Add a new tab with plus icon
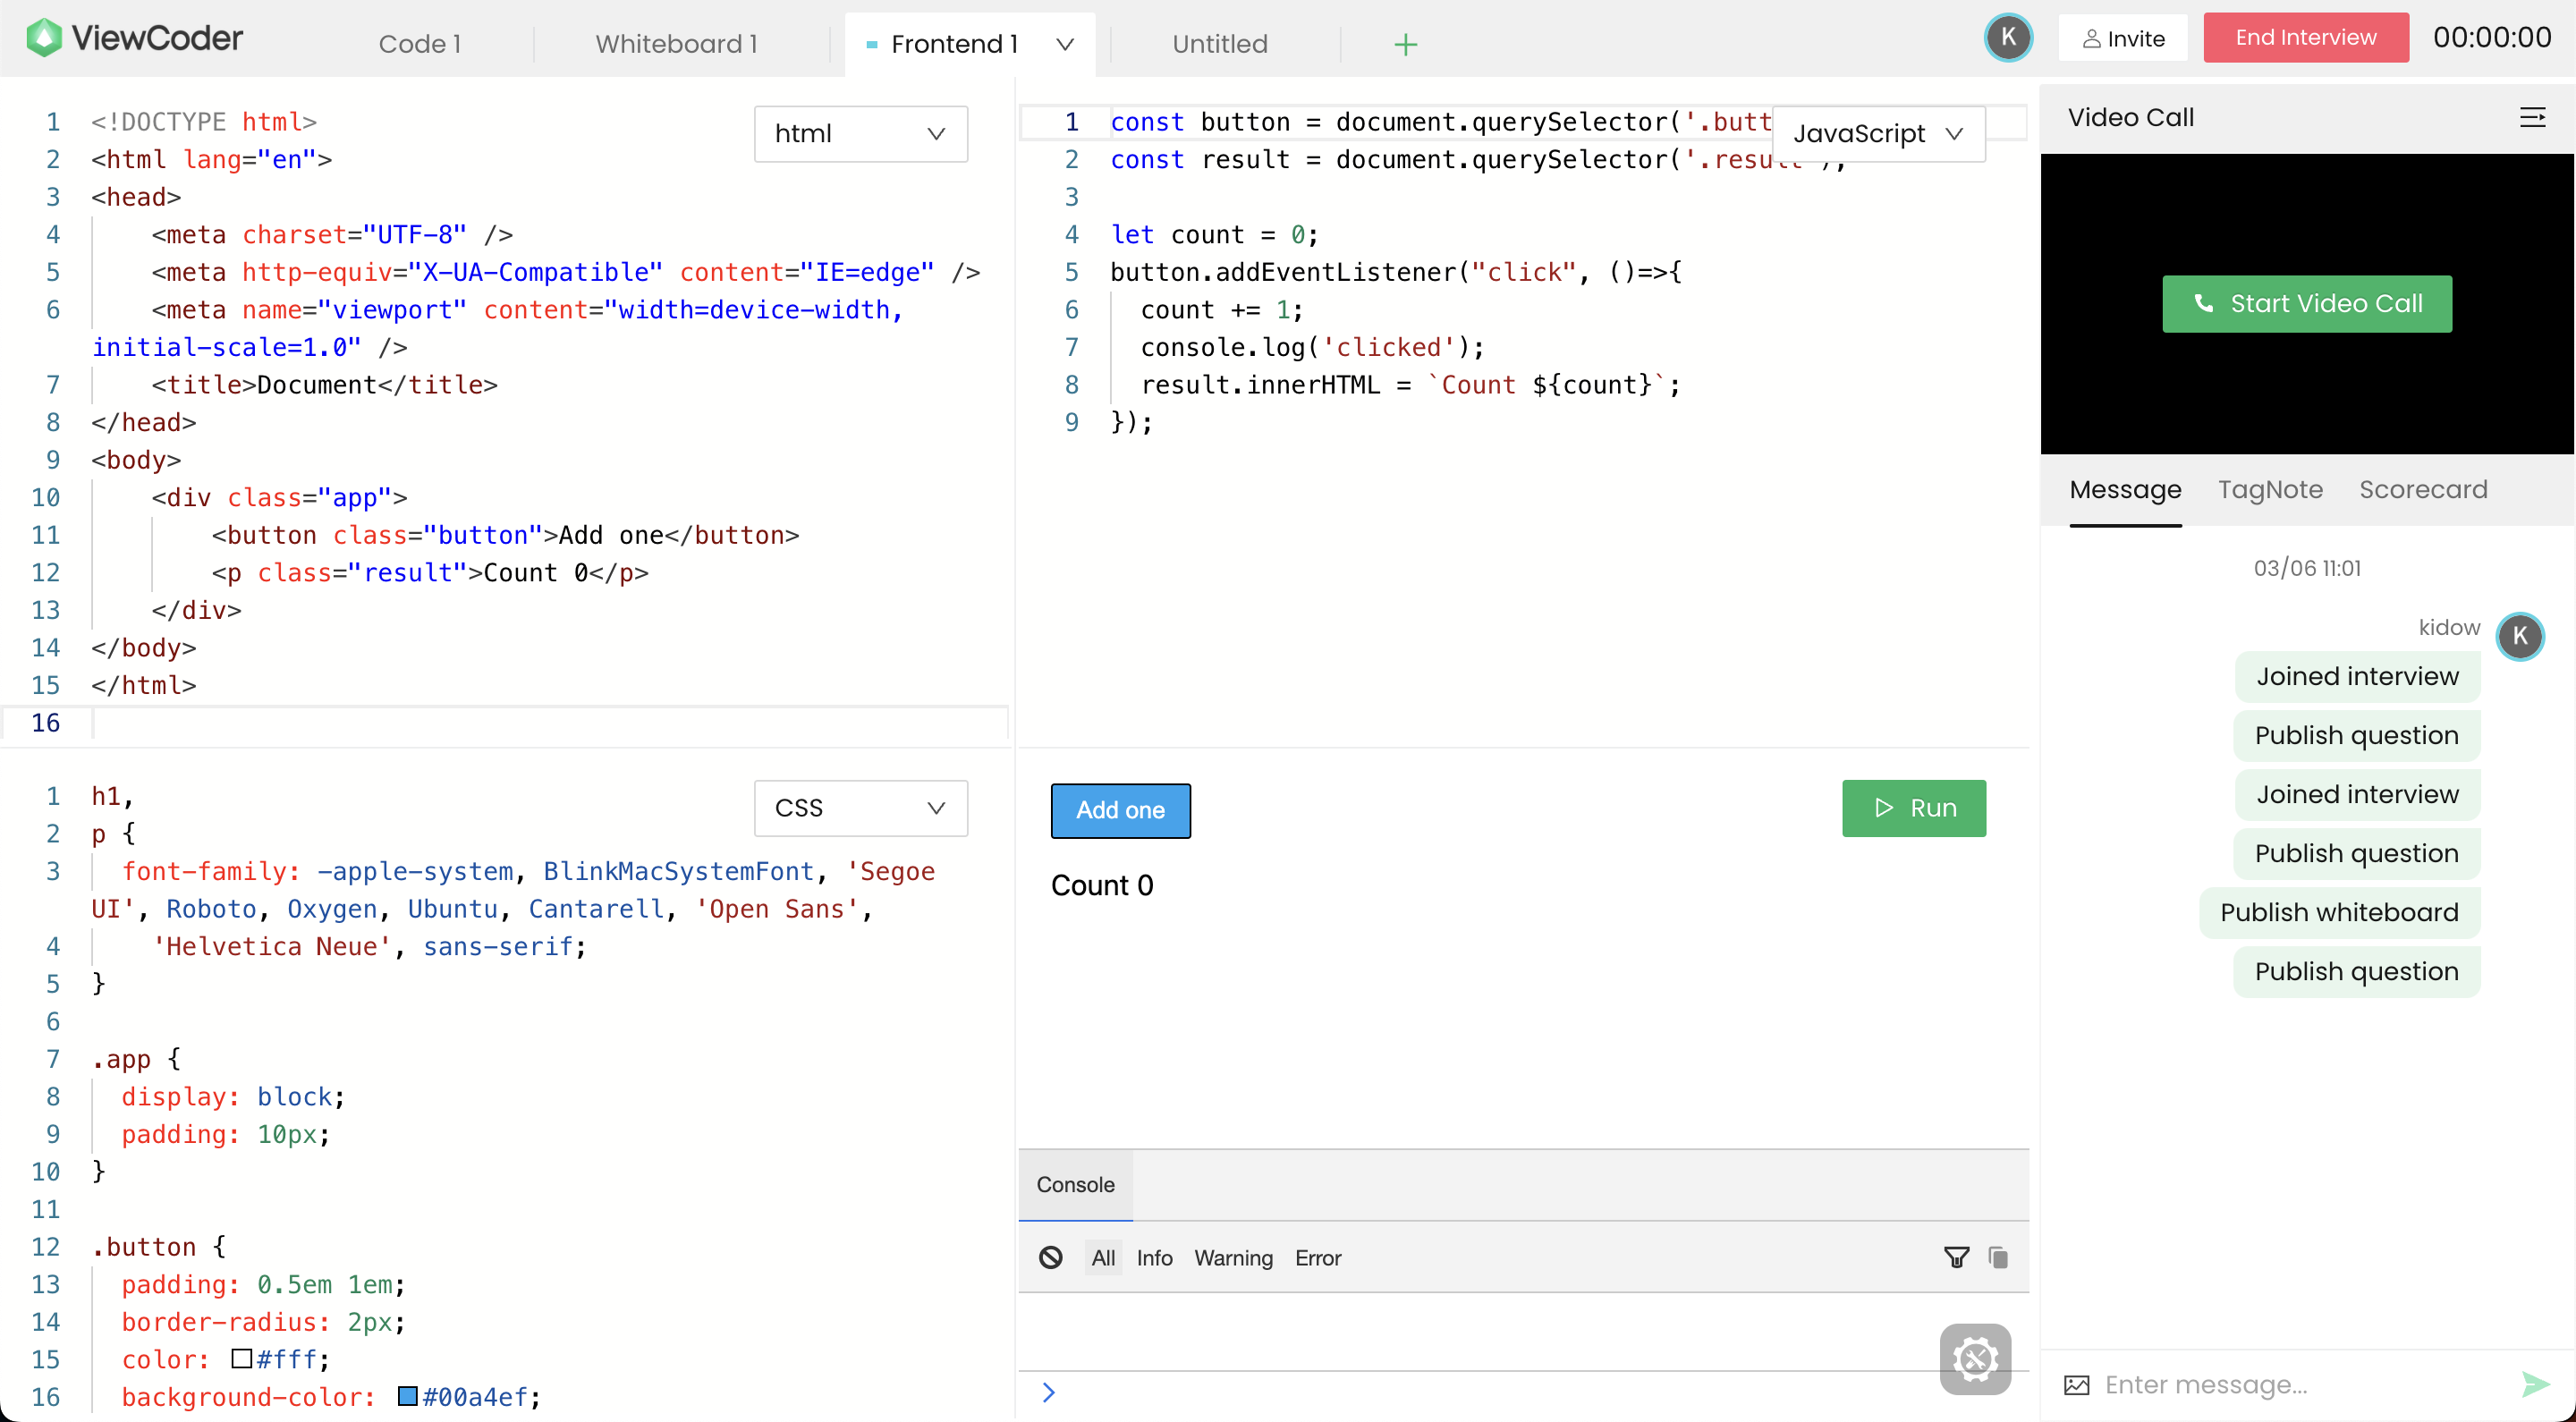 click(x=1405, y=44)
